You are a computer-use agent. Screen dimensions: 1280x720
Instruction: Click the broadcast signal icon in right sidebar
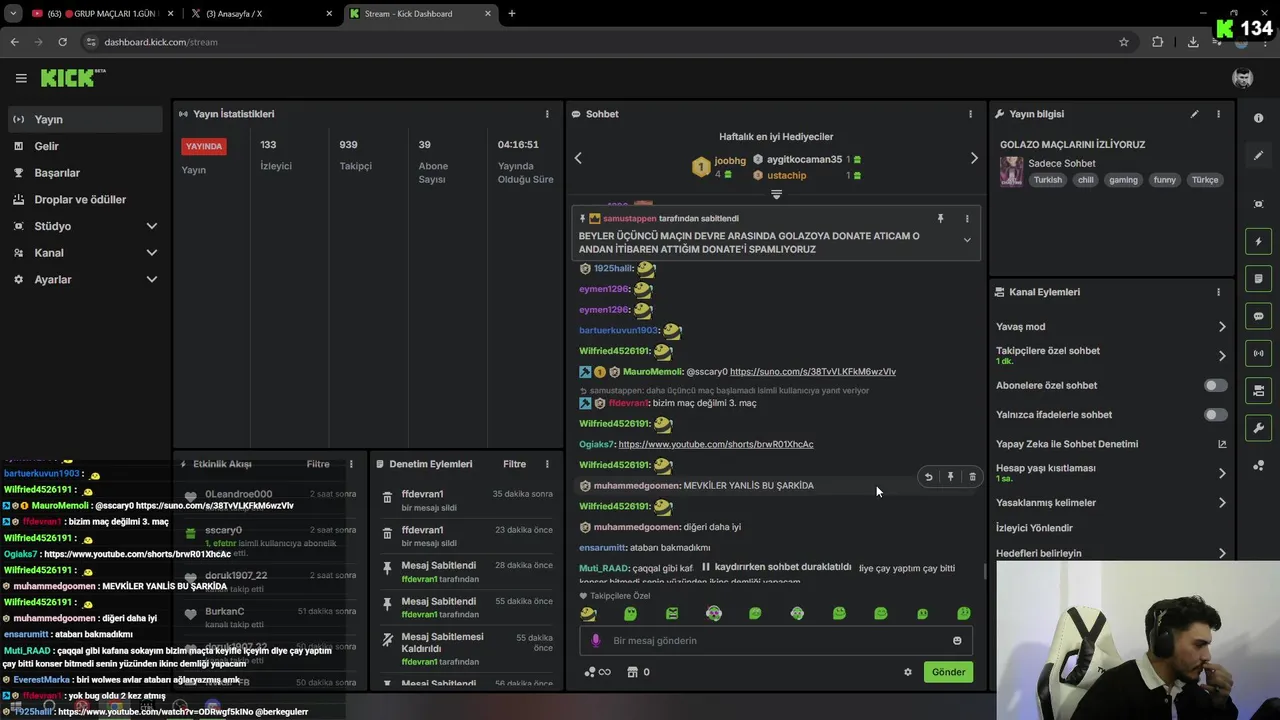tap(1258, 353)
